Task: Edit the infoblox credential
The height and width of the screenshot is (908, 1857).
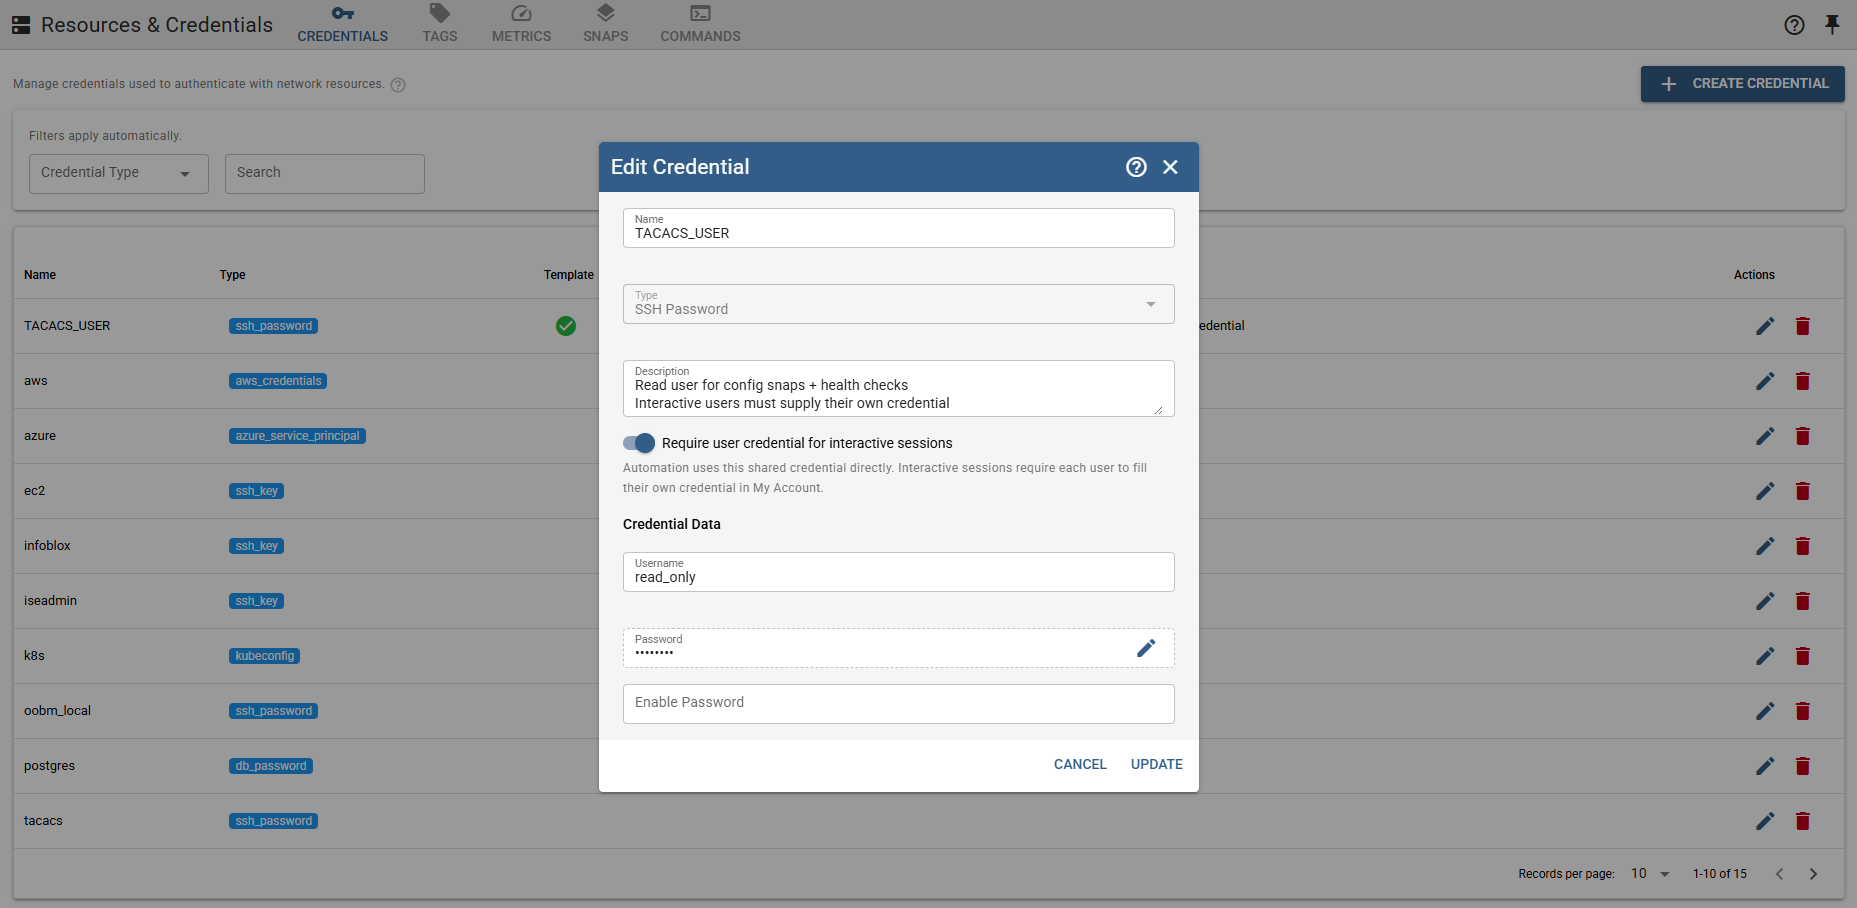Action: click(1765, 546)
